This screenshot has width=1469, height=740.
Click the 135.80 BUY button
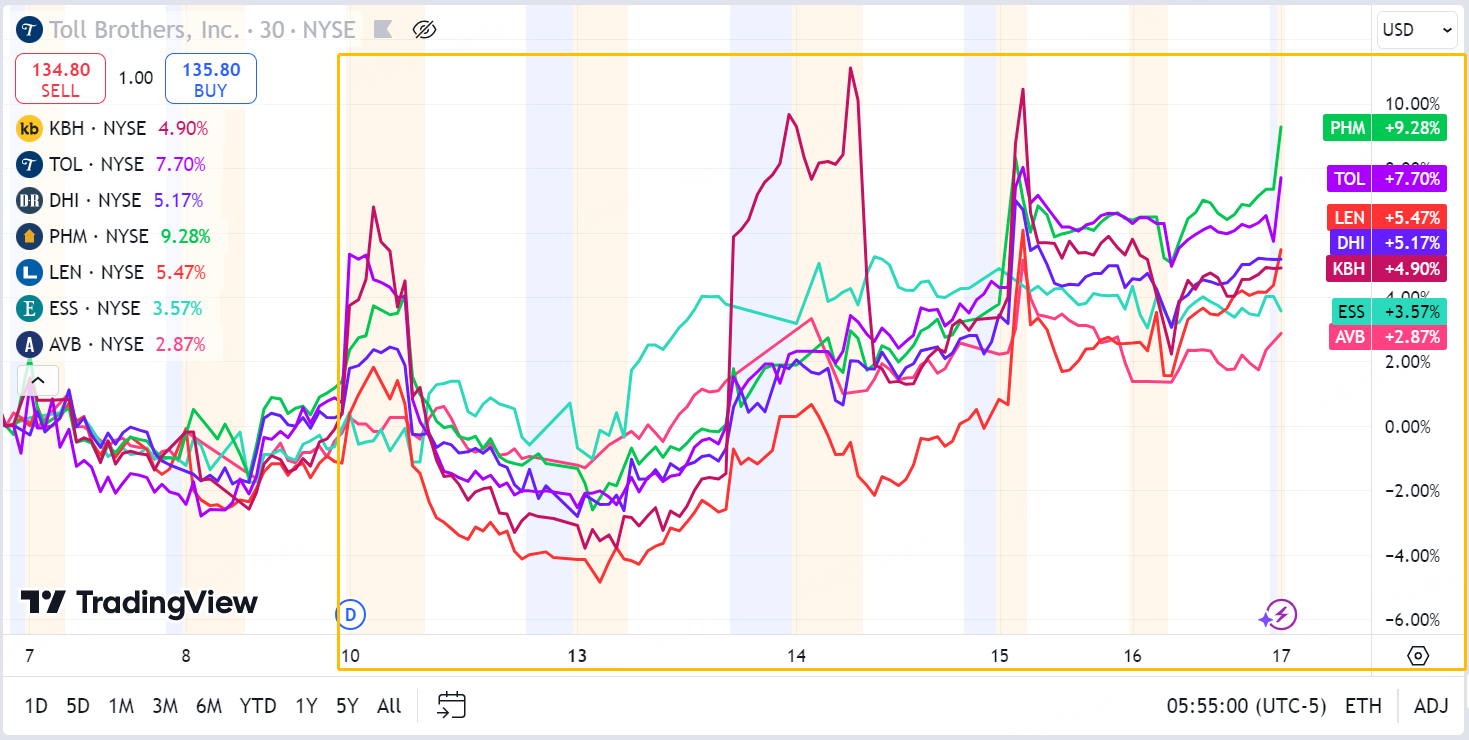pyautogui.click(x=211, y=79)
